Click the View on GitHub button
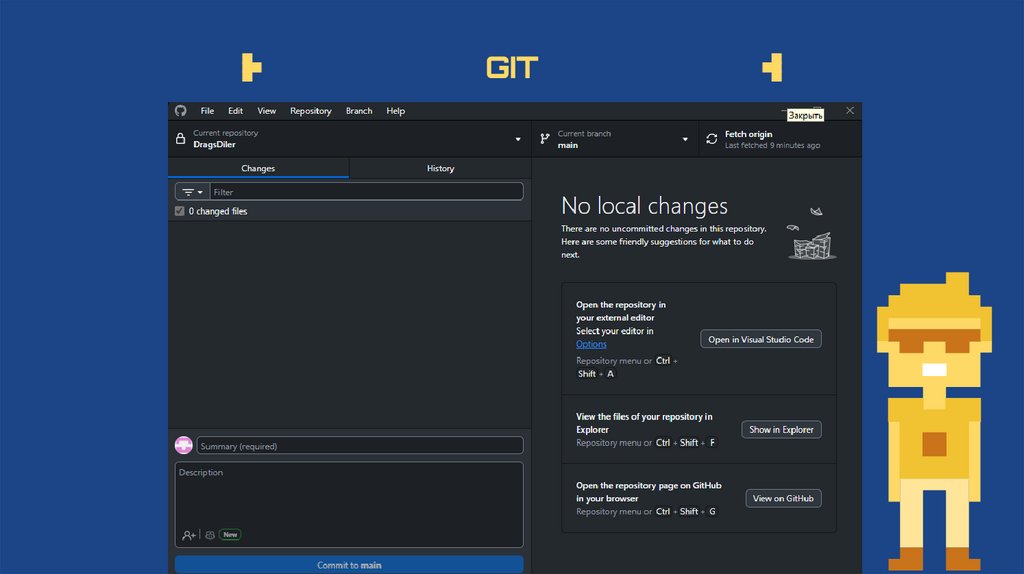The height and width of the screenshot is (574, 1024). pyautogui.click(x=783, y=498)
